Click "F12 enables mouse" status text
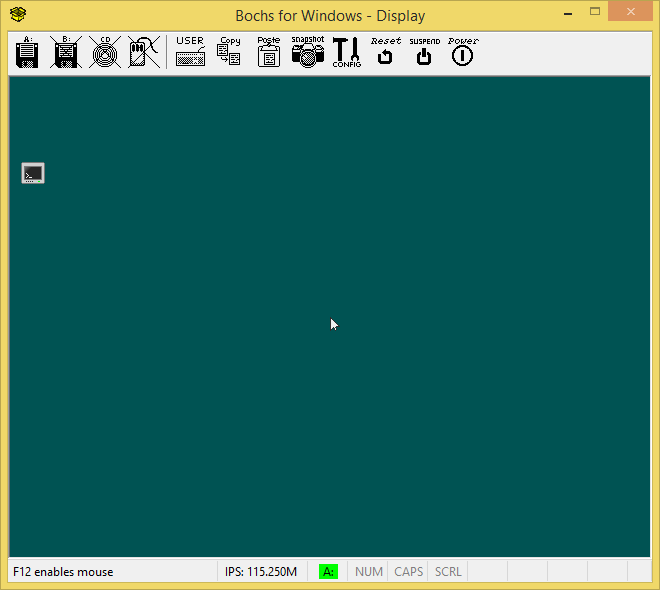662x592 pixels. pos(63,572)
